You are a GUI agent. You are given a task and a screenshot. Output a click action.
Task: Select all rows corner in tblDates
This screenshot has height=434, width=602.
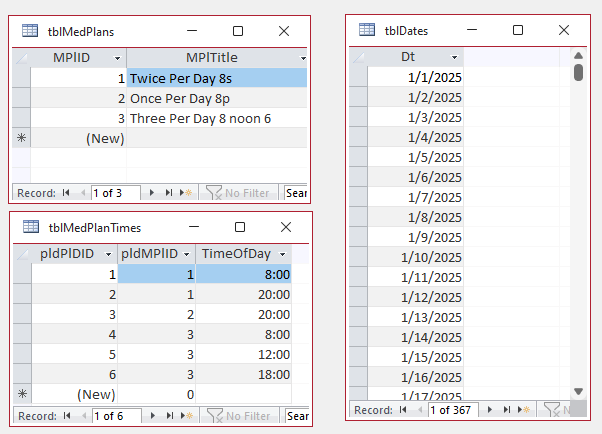[x=358, y=57]
